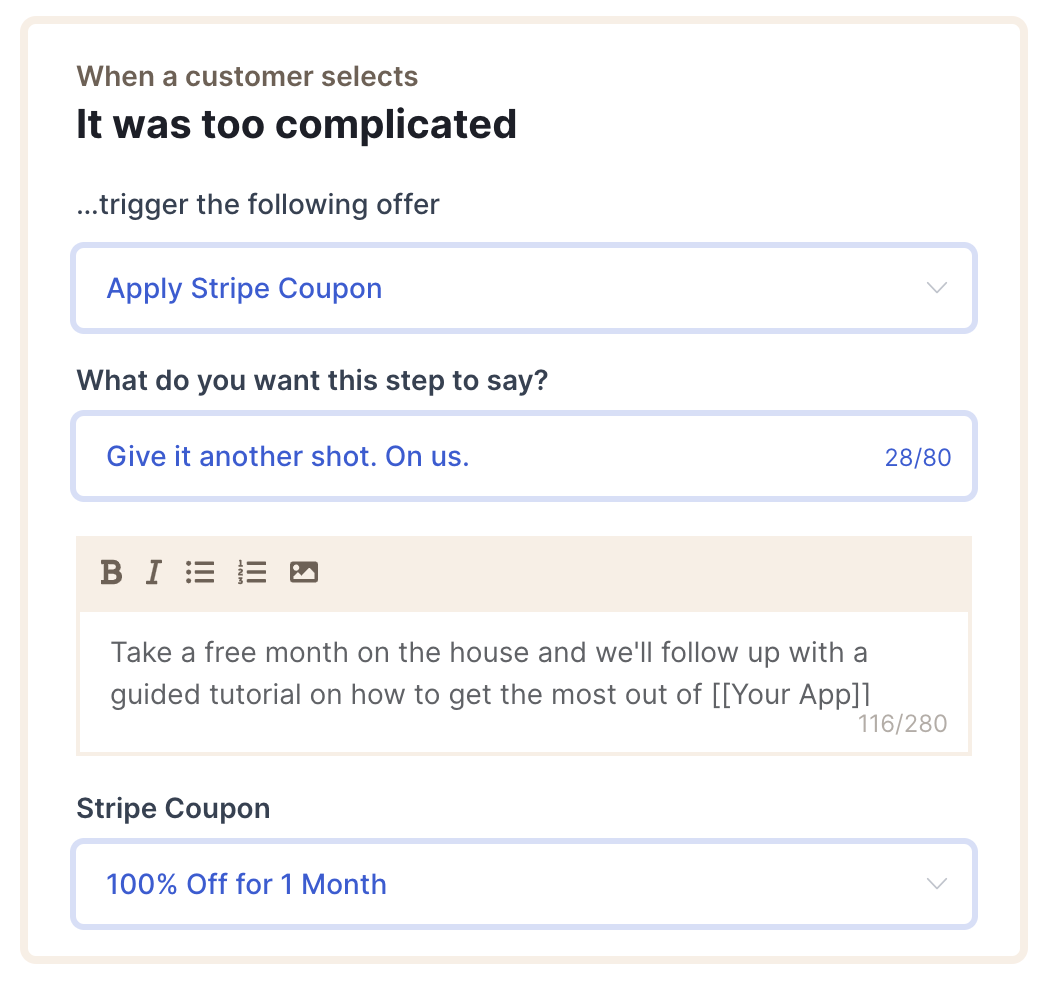Click the insert image icon in the toolbar
The image size is (1044, 990).
304,572
